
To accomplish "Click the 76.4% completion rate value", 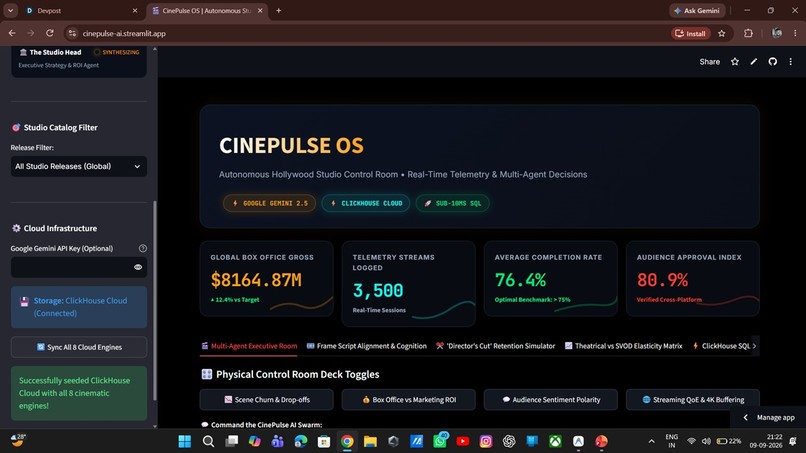I will point(520,280).
